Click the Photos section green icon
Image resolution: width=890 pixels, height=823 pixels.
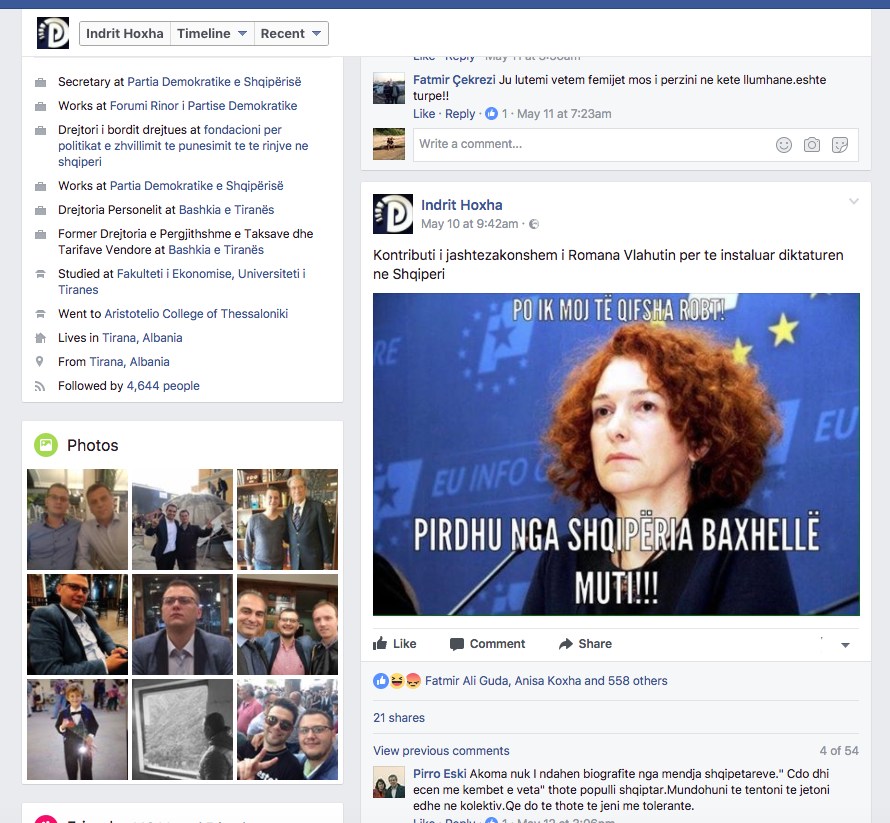(46, 445)
